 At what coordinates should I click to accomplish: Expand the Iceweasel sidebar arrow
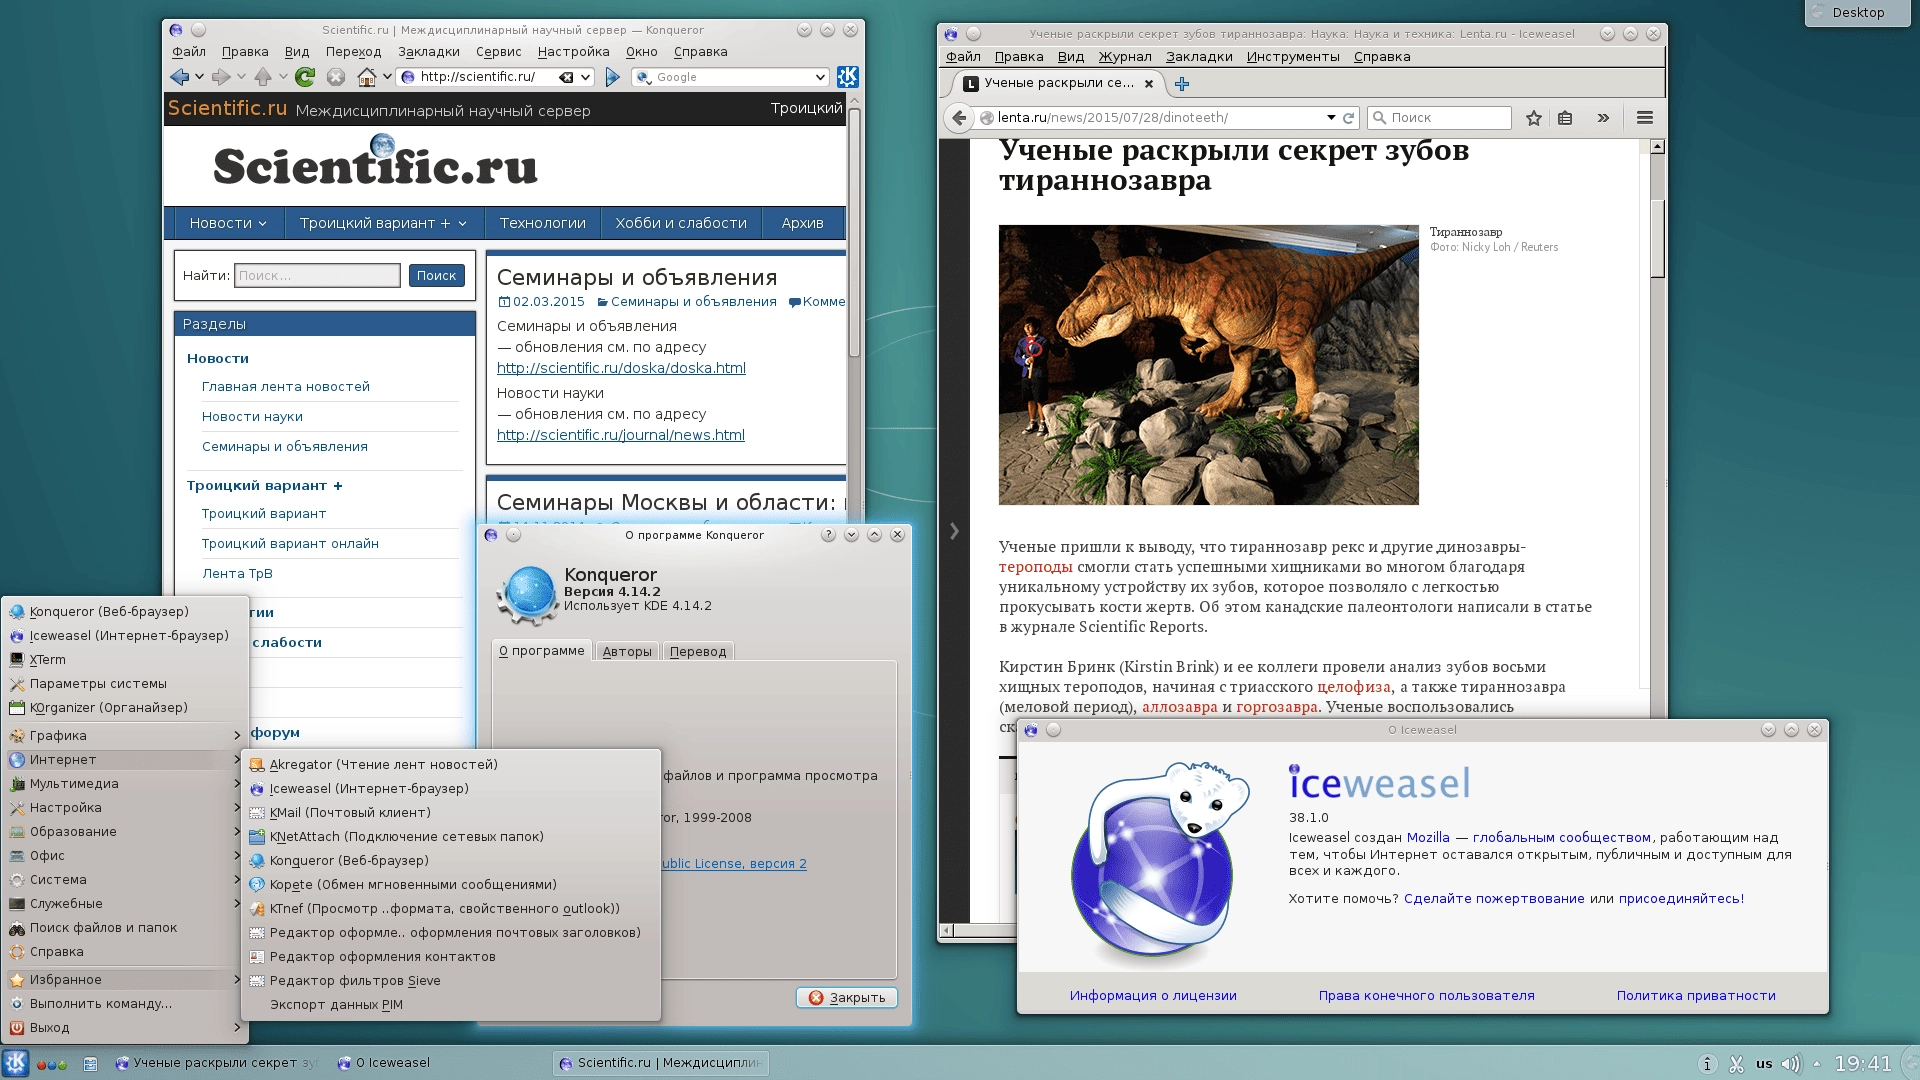click(954, 531)
